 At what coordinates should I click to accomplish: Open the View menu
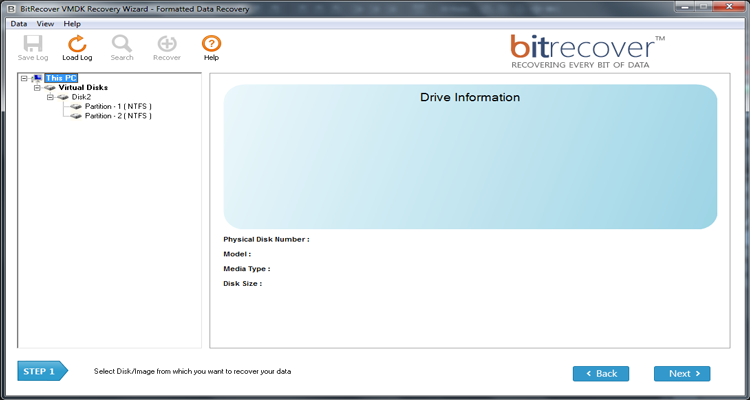45,23
